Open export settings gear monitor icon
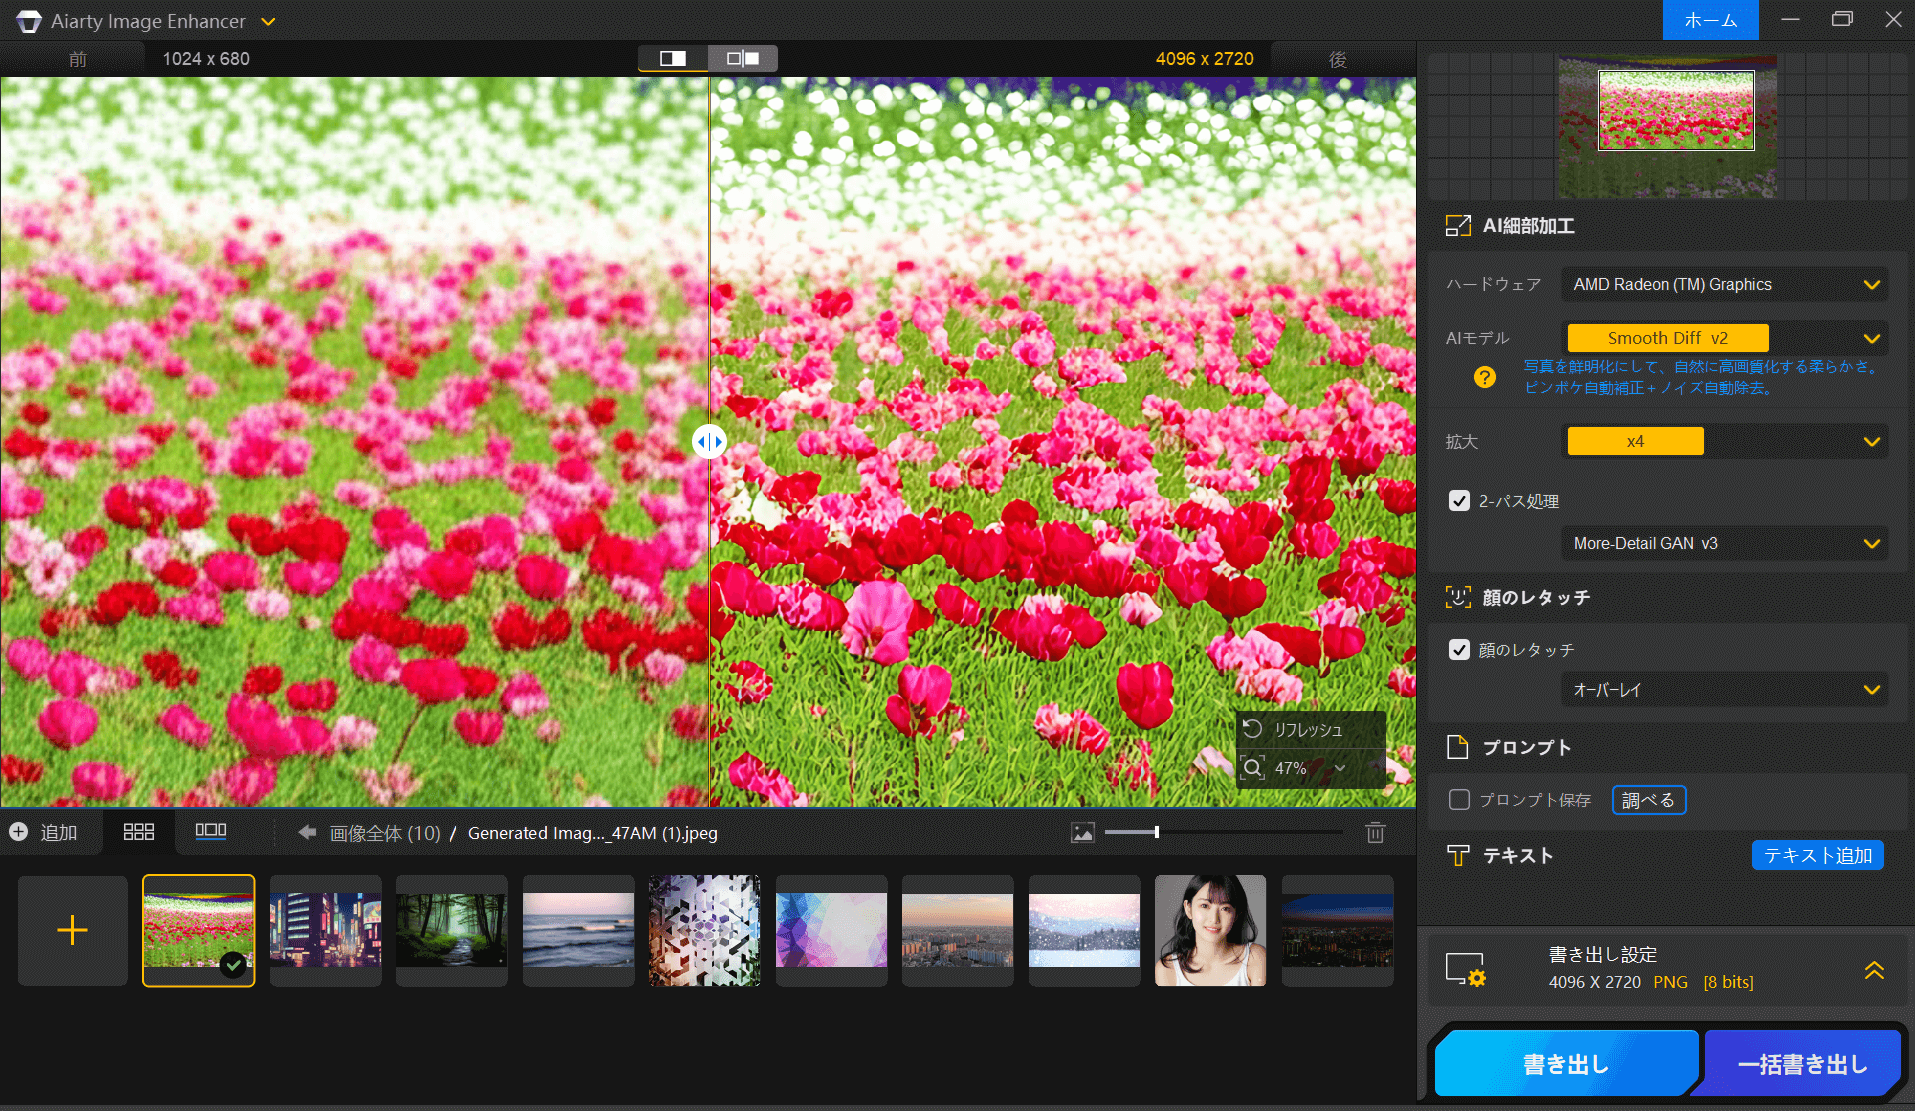The height and width of the screenshot is (1111, 1915). tap(1466, 969)
